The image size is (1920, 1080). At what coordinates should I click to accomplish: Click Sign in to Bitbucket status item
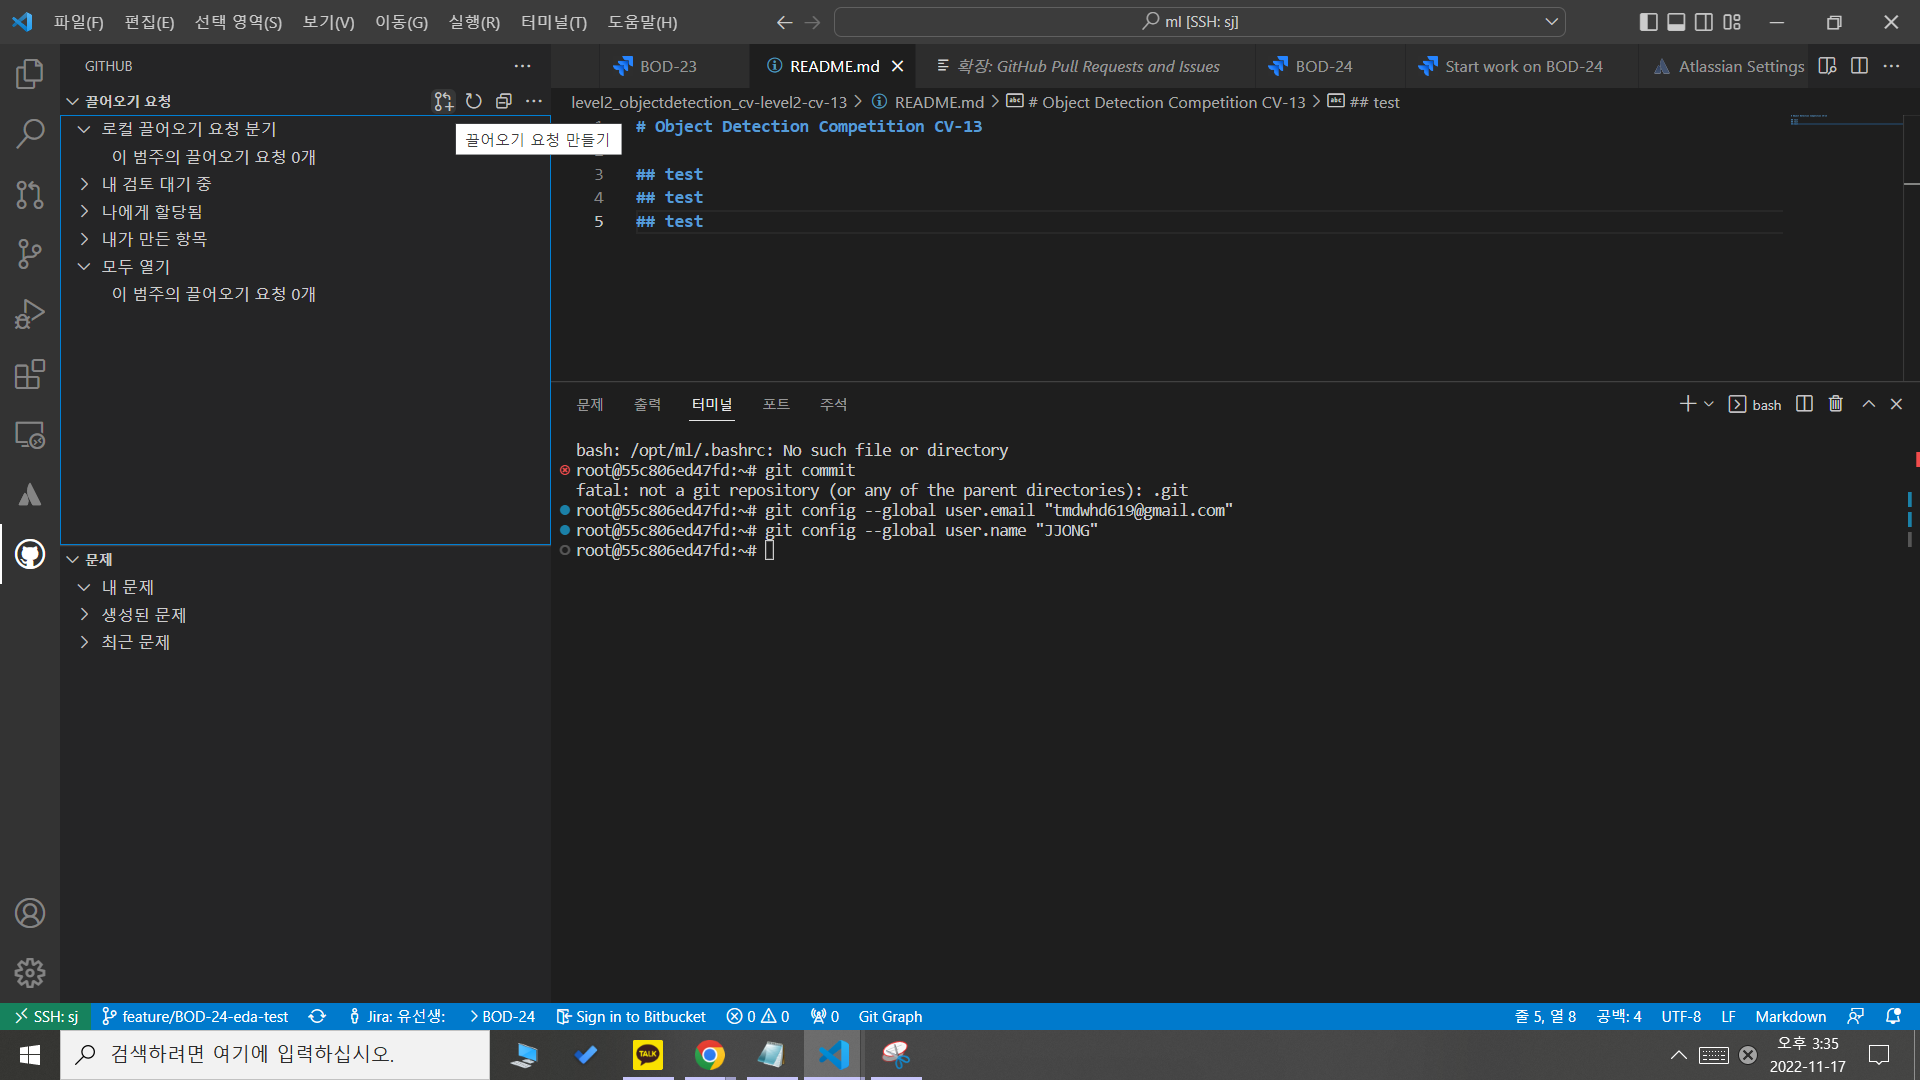[x=631, y=1016]
